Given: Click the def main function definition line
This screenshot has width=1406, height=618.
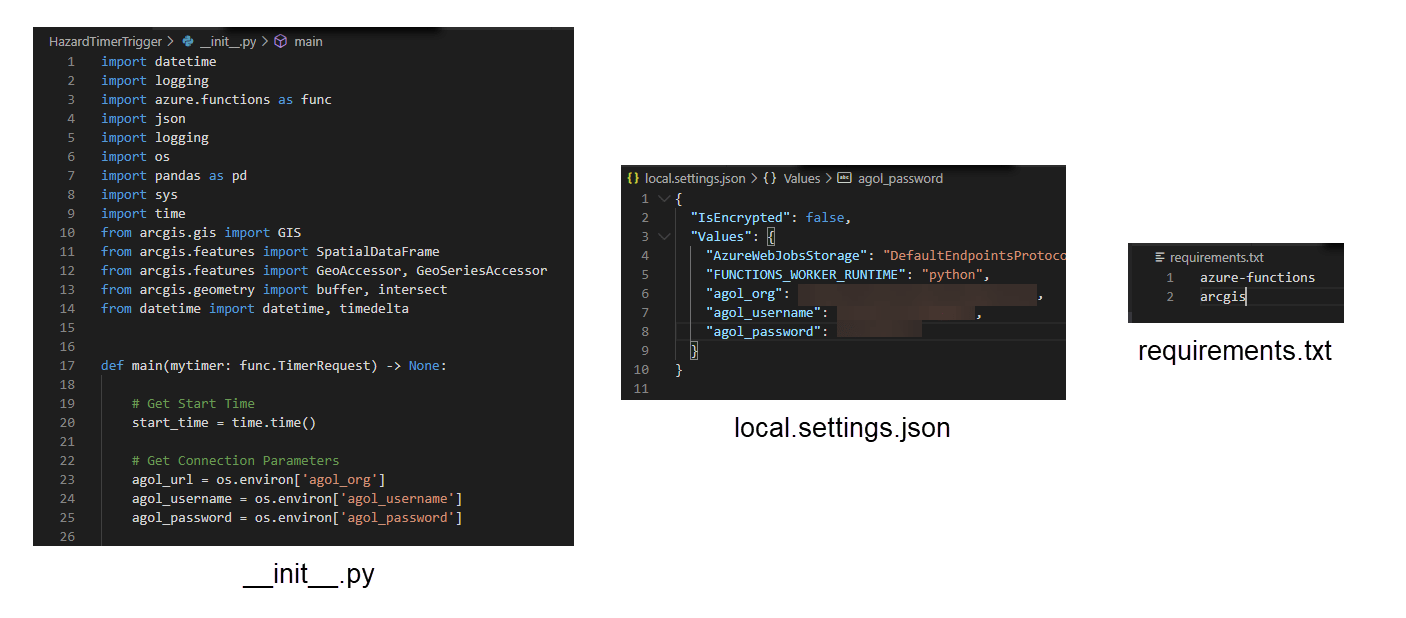Looking at the screenshot, I should [x=274, y=366].
